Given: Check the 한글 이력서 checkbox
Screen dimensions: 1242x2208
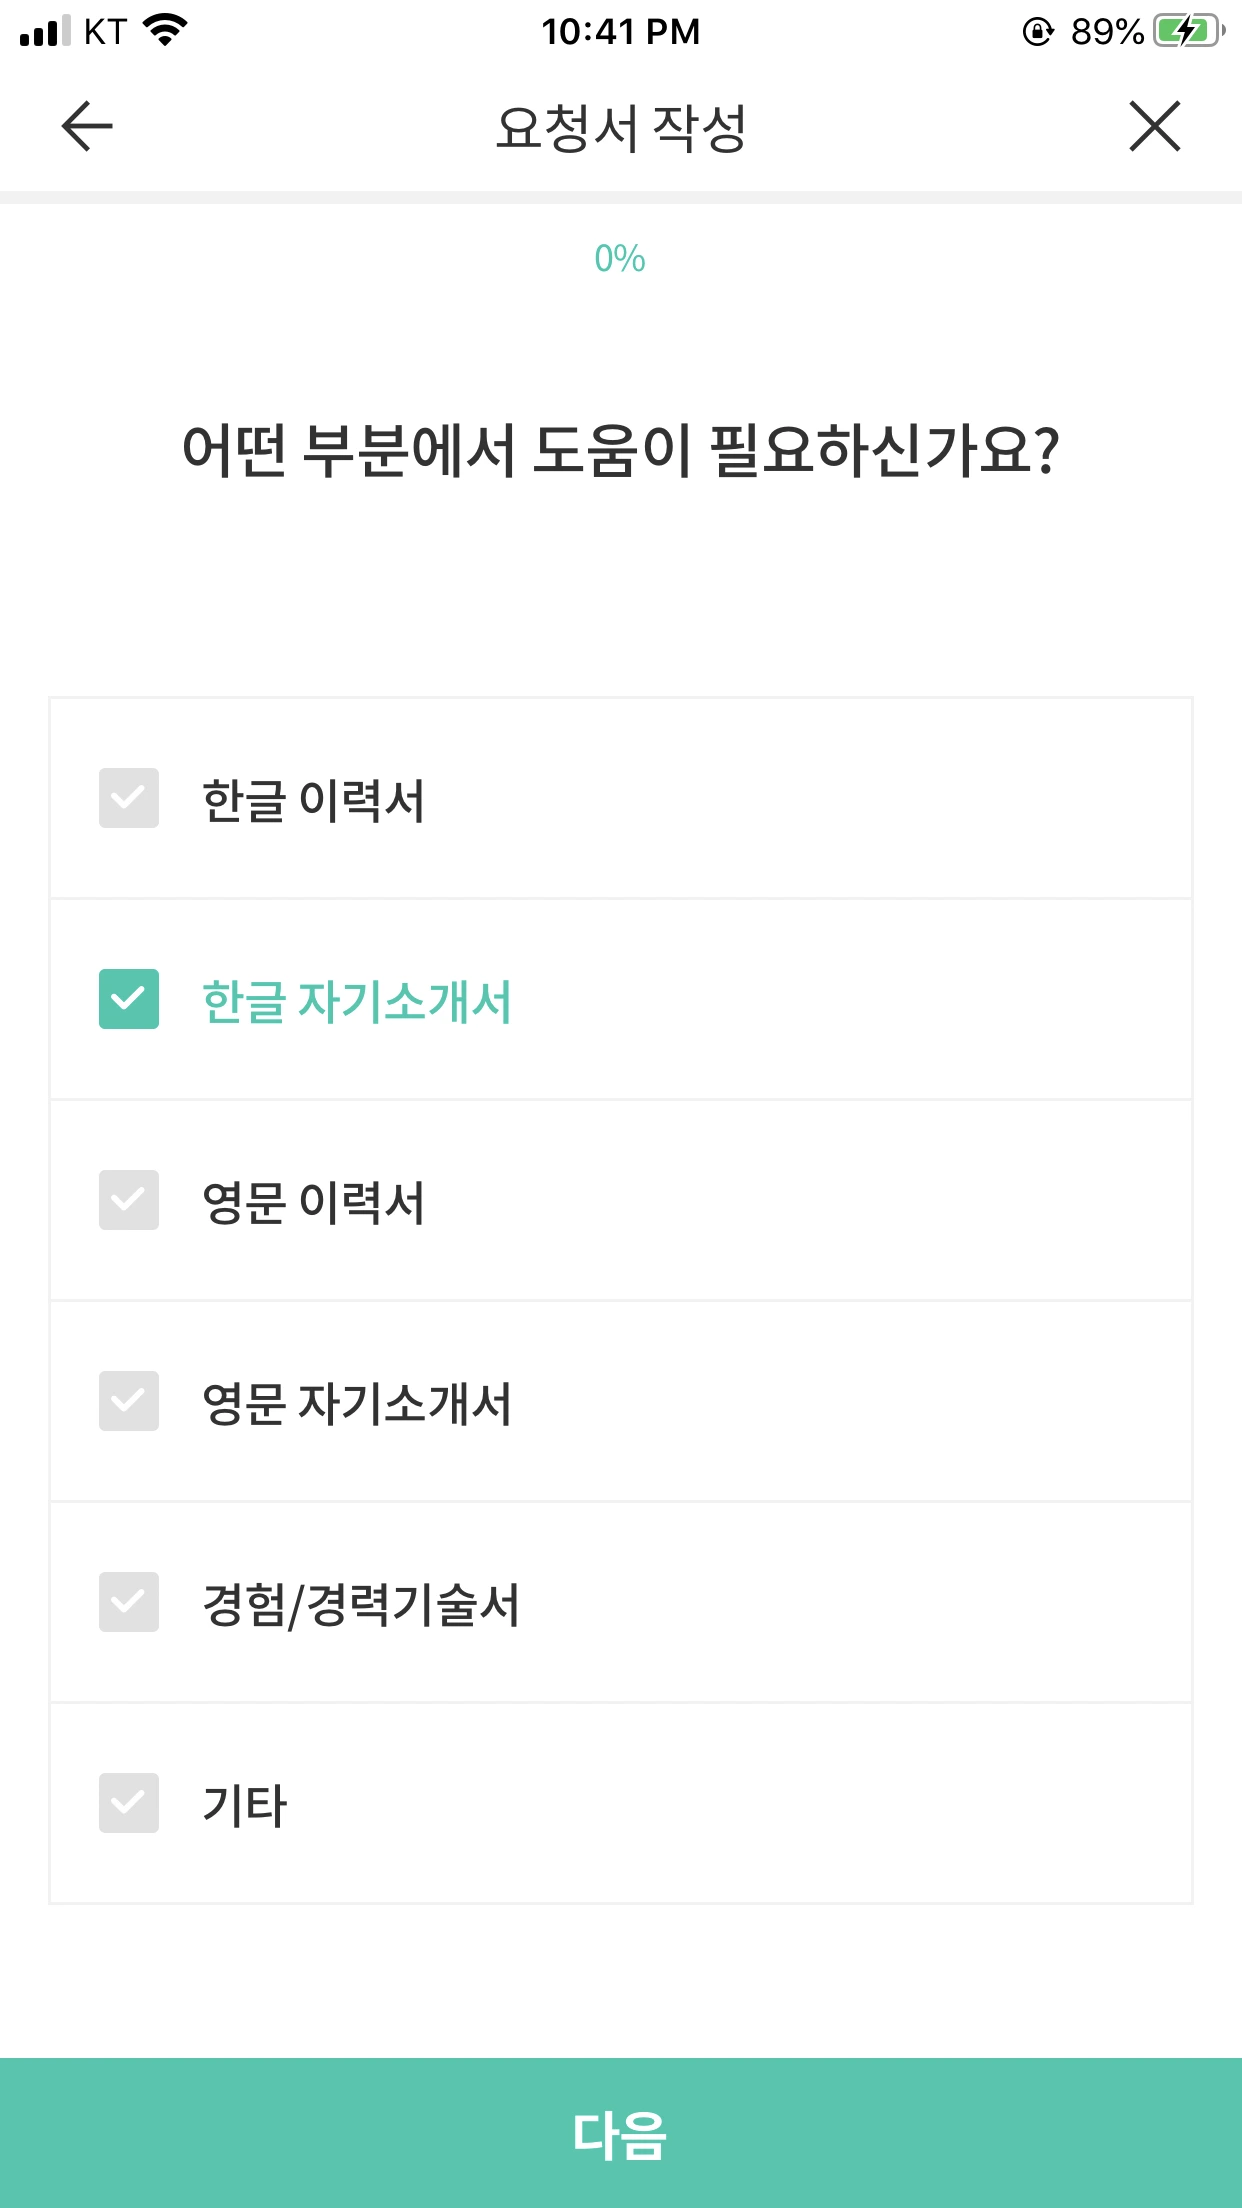Looking at the screenshot, I should [x=129, y=798].
